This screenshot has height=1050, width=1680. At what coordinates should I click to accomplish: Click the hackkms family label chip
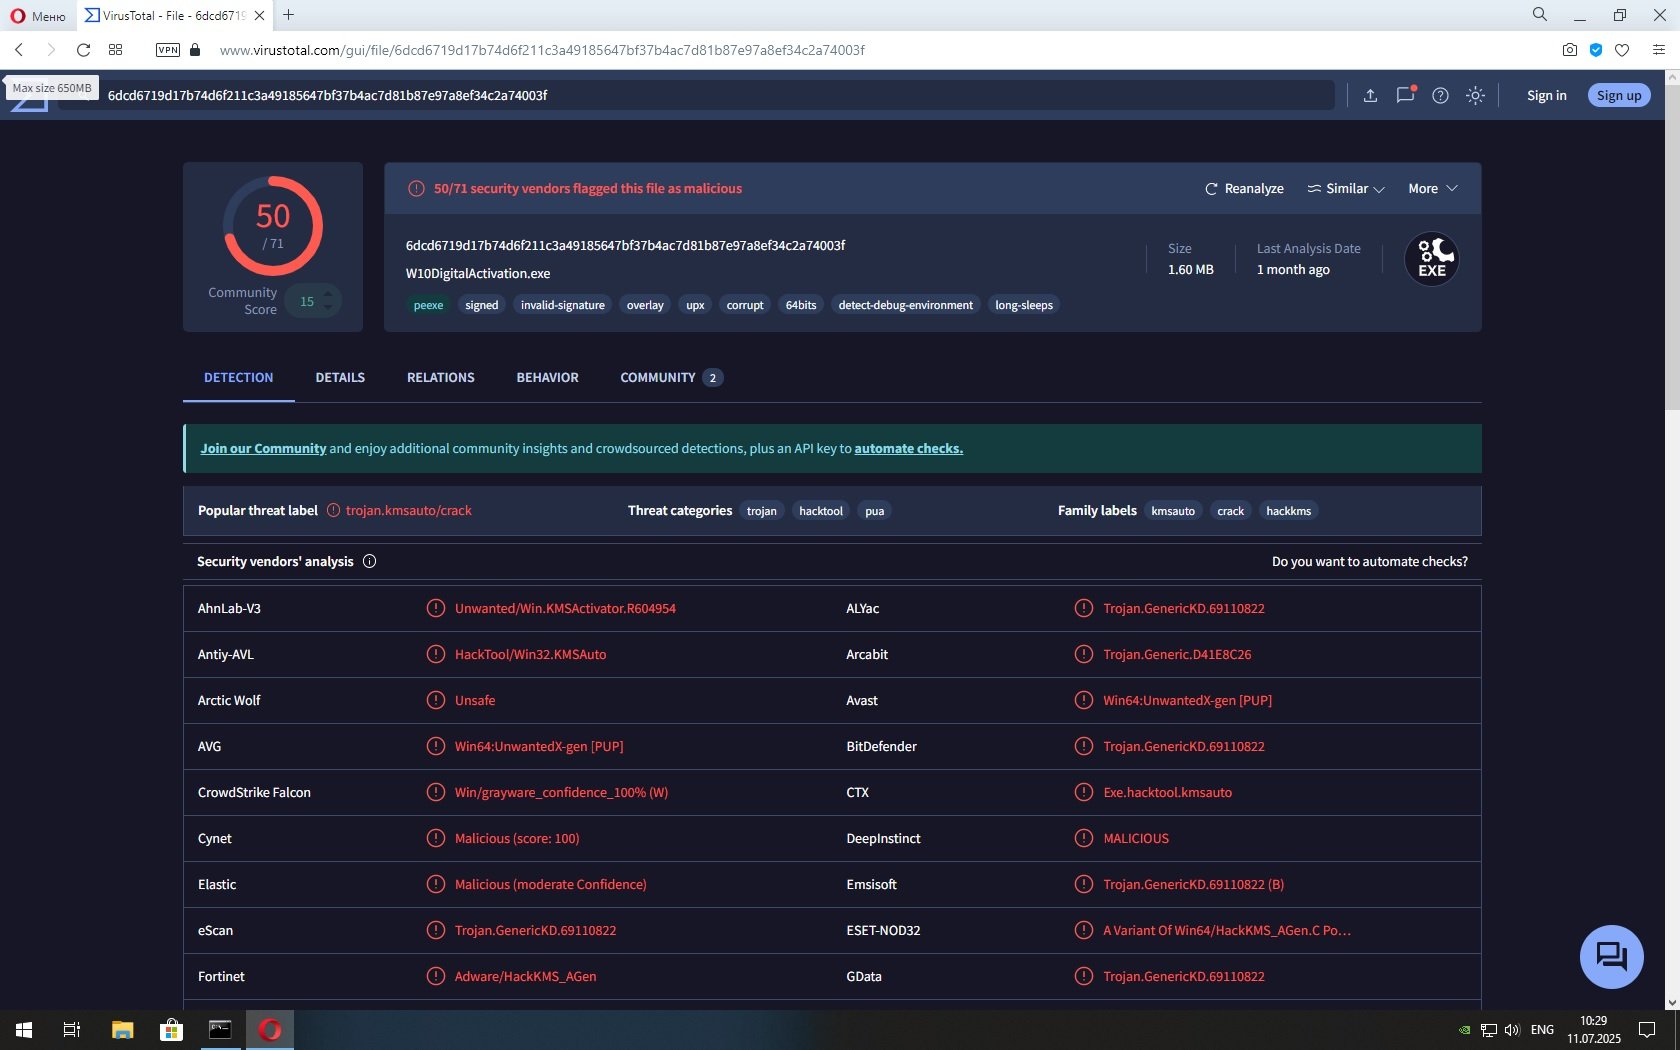1289,511
